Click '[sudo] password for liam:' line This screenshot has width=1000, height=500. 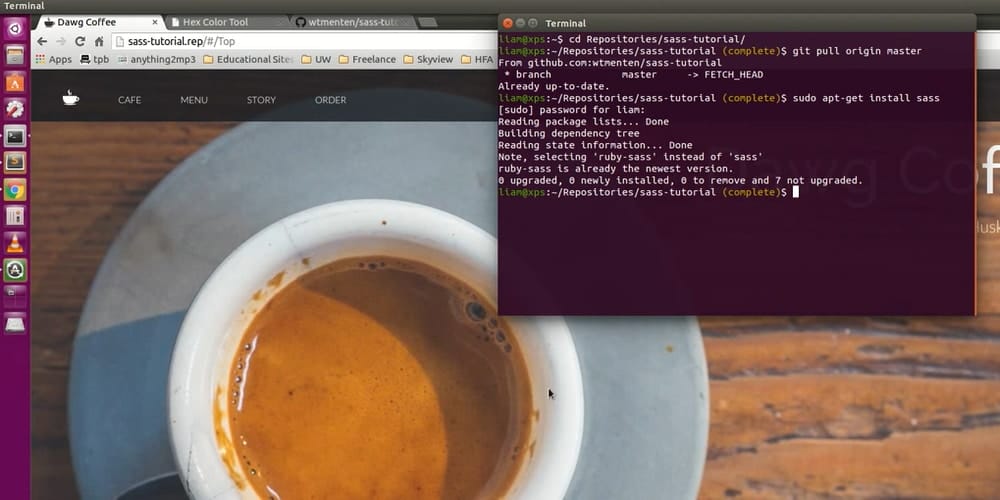[x=571, y=110]
